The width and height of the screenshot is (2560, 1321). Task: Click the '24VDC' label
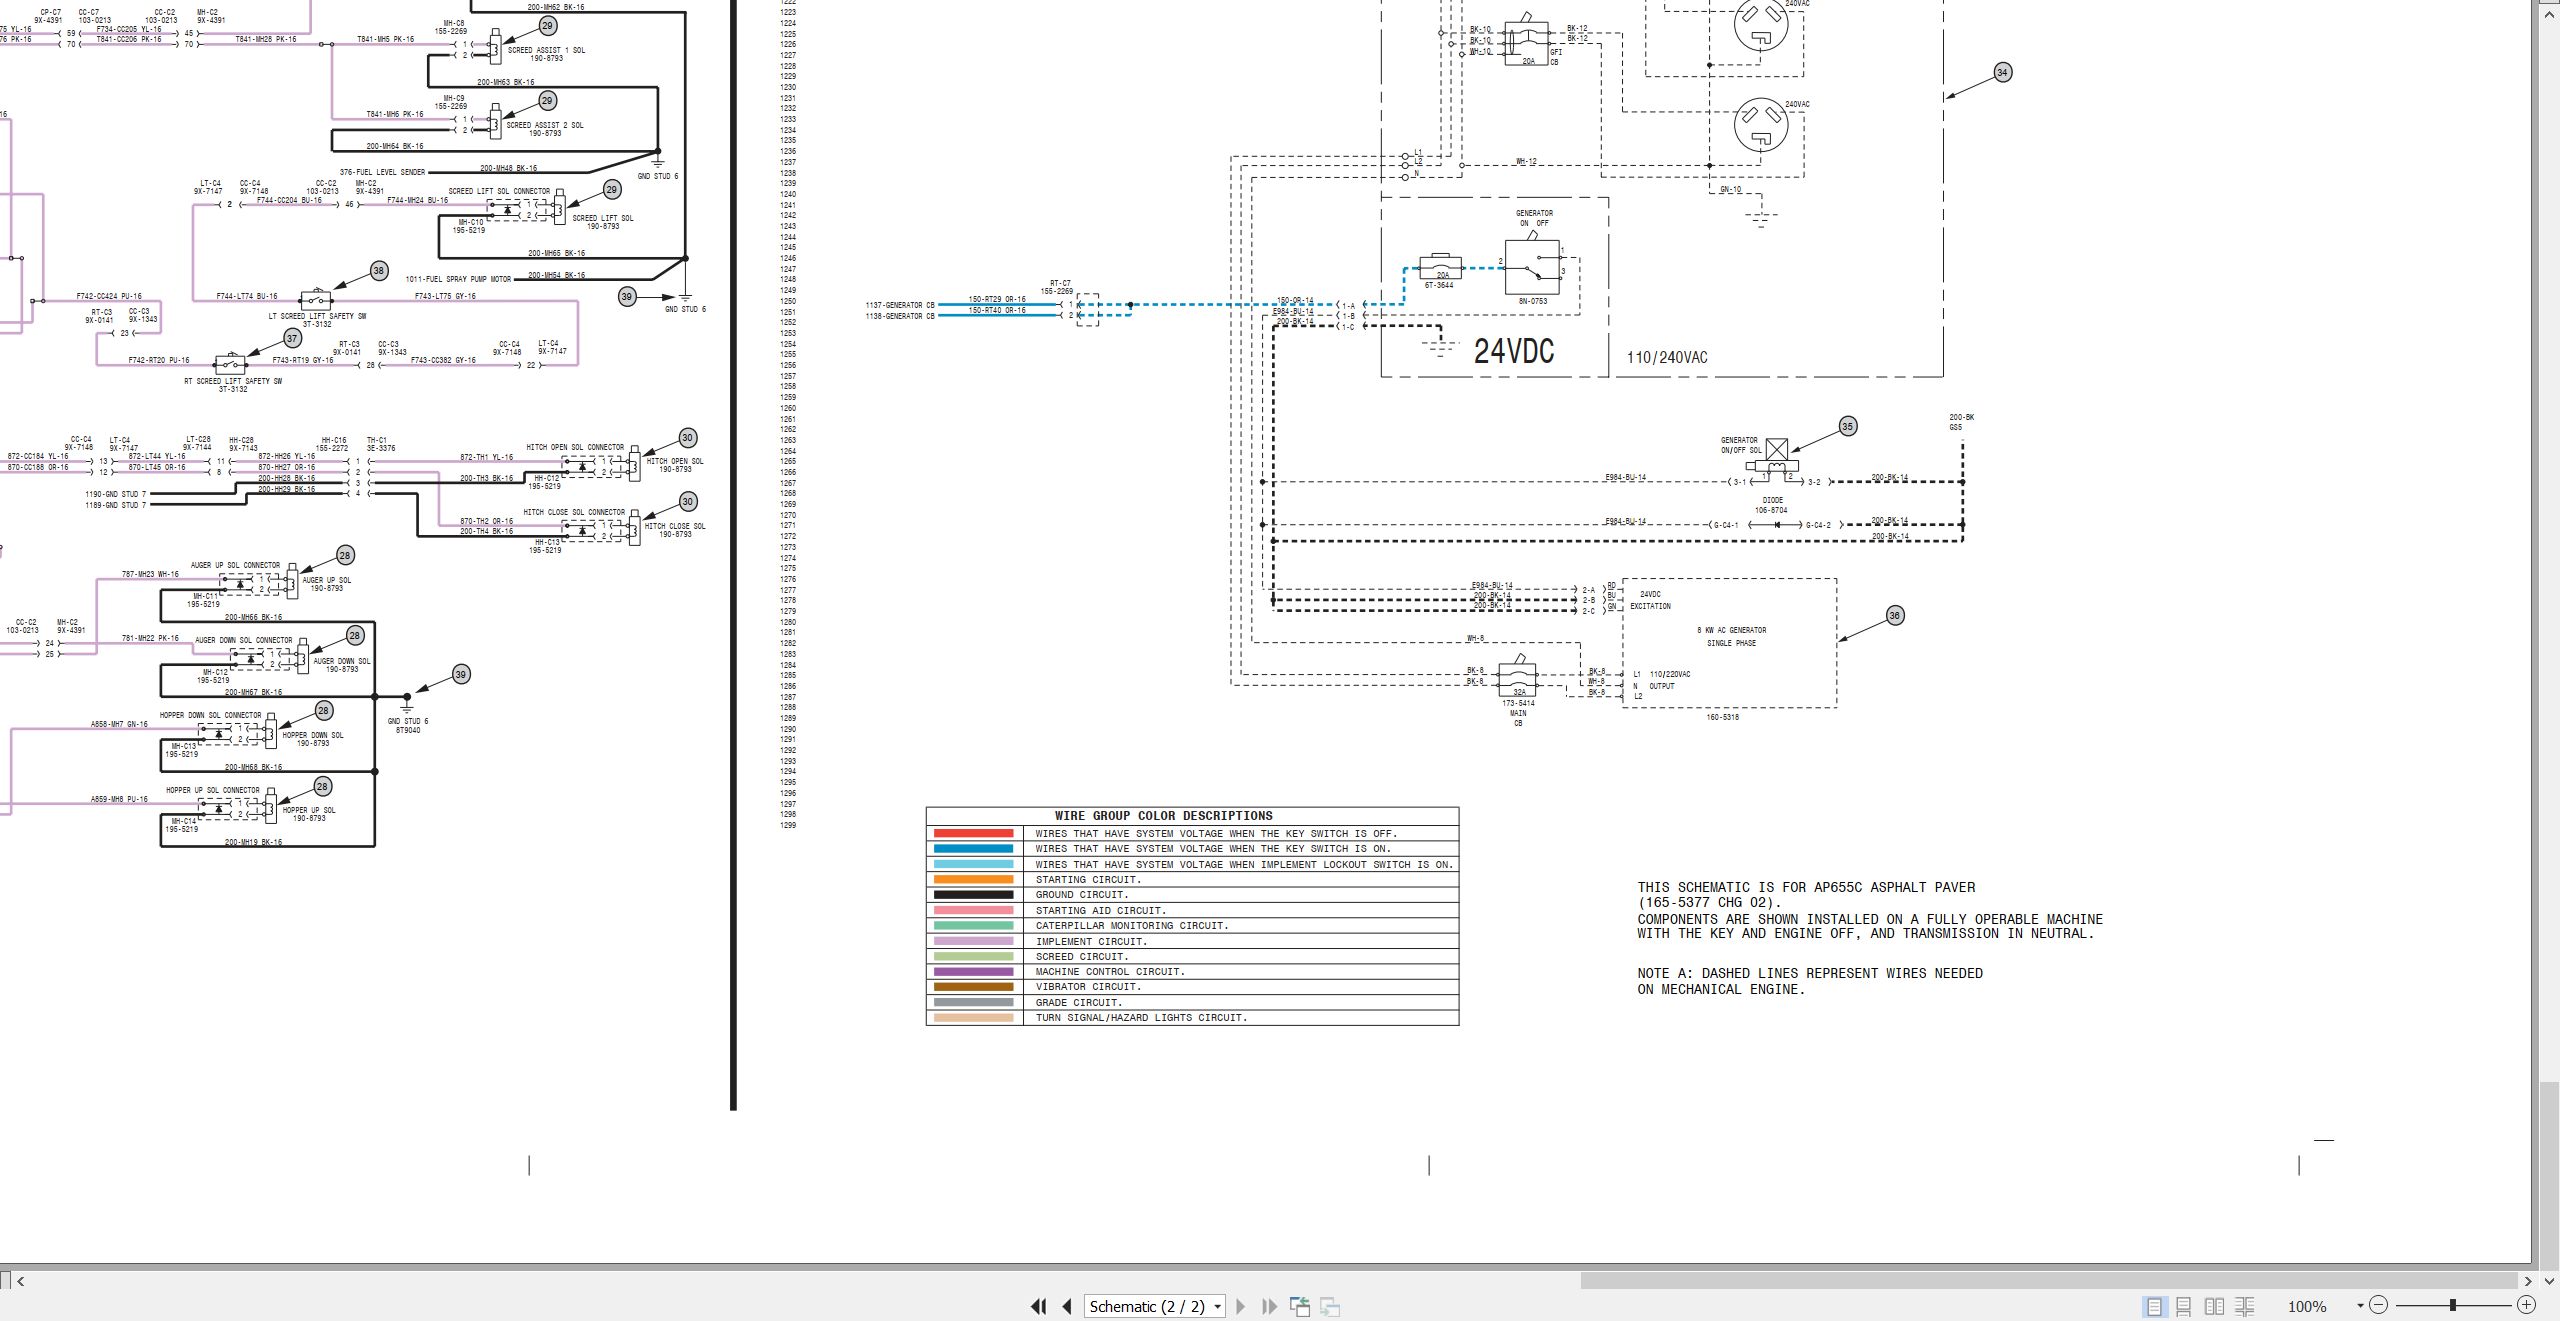pos(1514,351)
